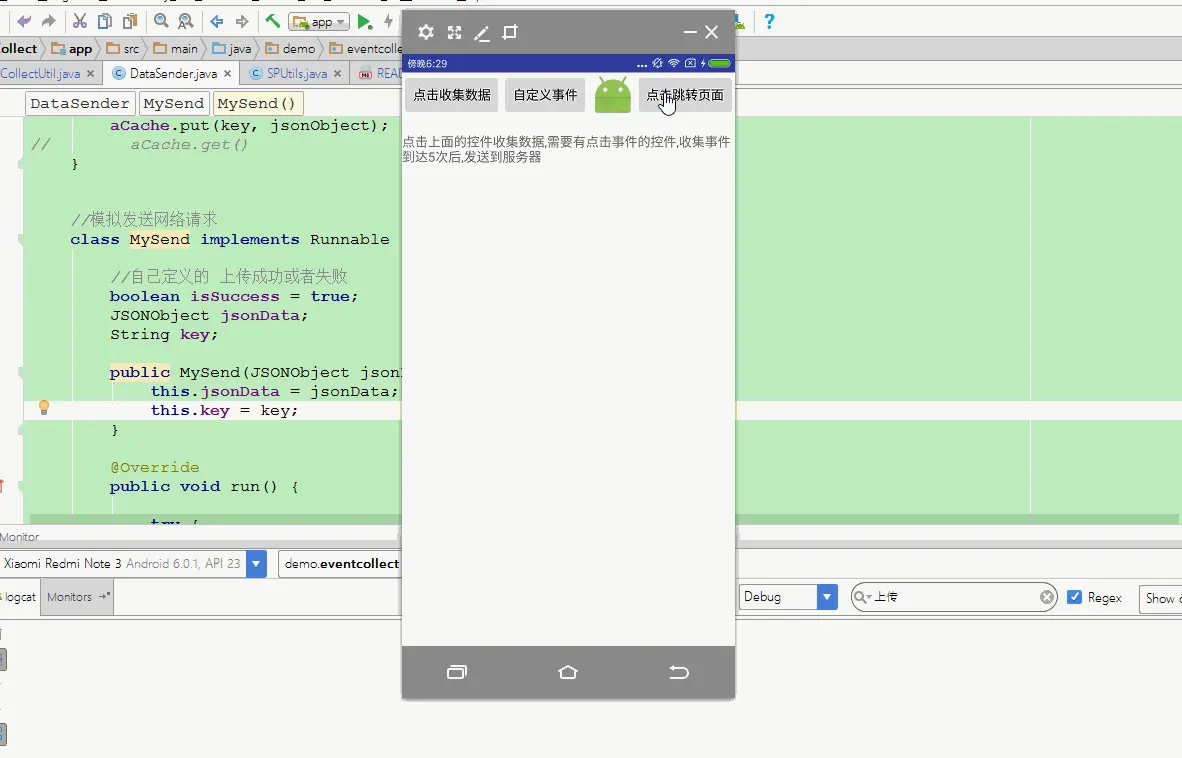Click the '@Override' annotation
Image resolution: width=1182 pixels, height=758 pixels.
[155, 467]
